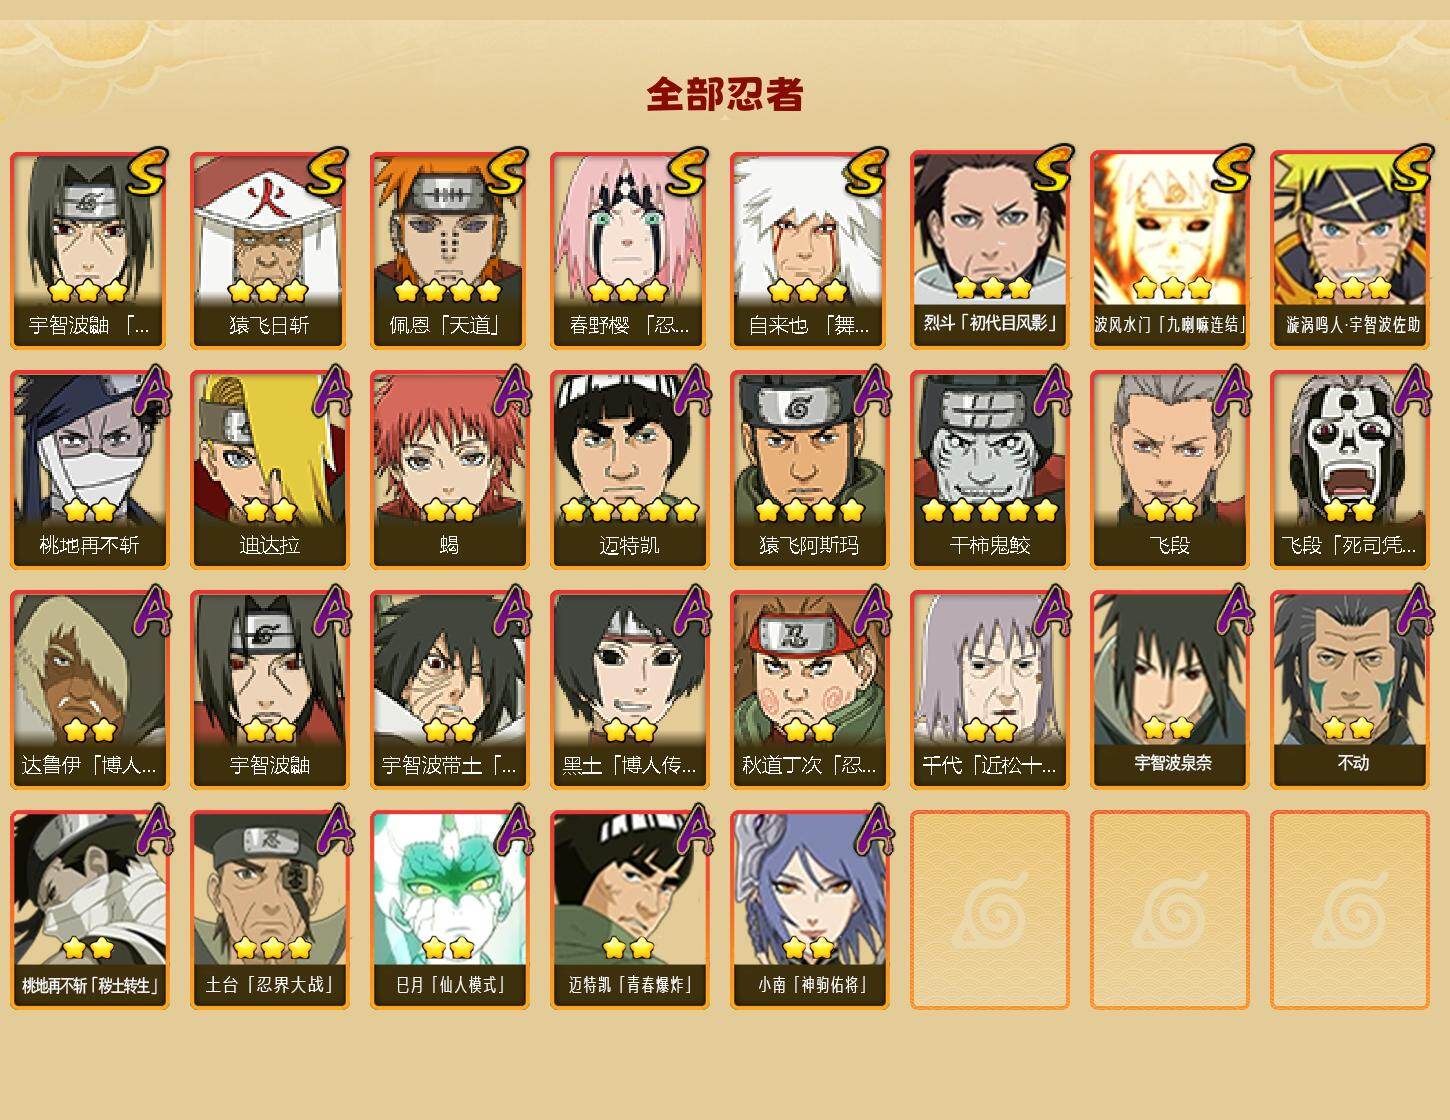Screen dimensions: 1450x1120
Task: Choose the 烈斗「初代目风影」 card
Action: coord(990,250)
